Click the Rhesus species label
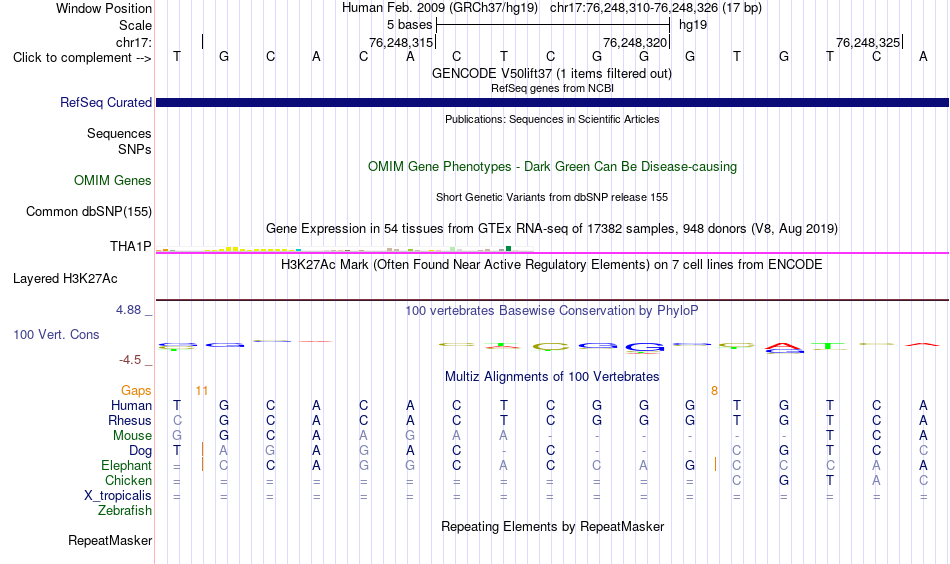Screen dimensions: 950x564 [130, 420]
